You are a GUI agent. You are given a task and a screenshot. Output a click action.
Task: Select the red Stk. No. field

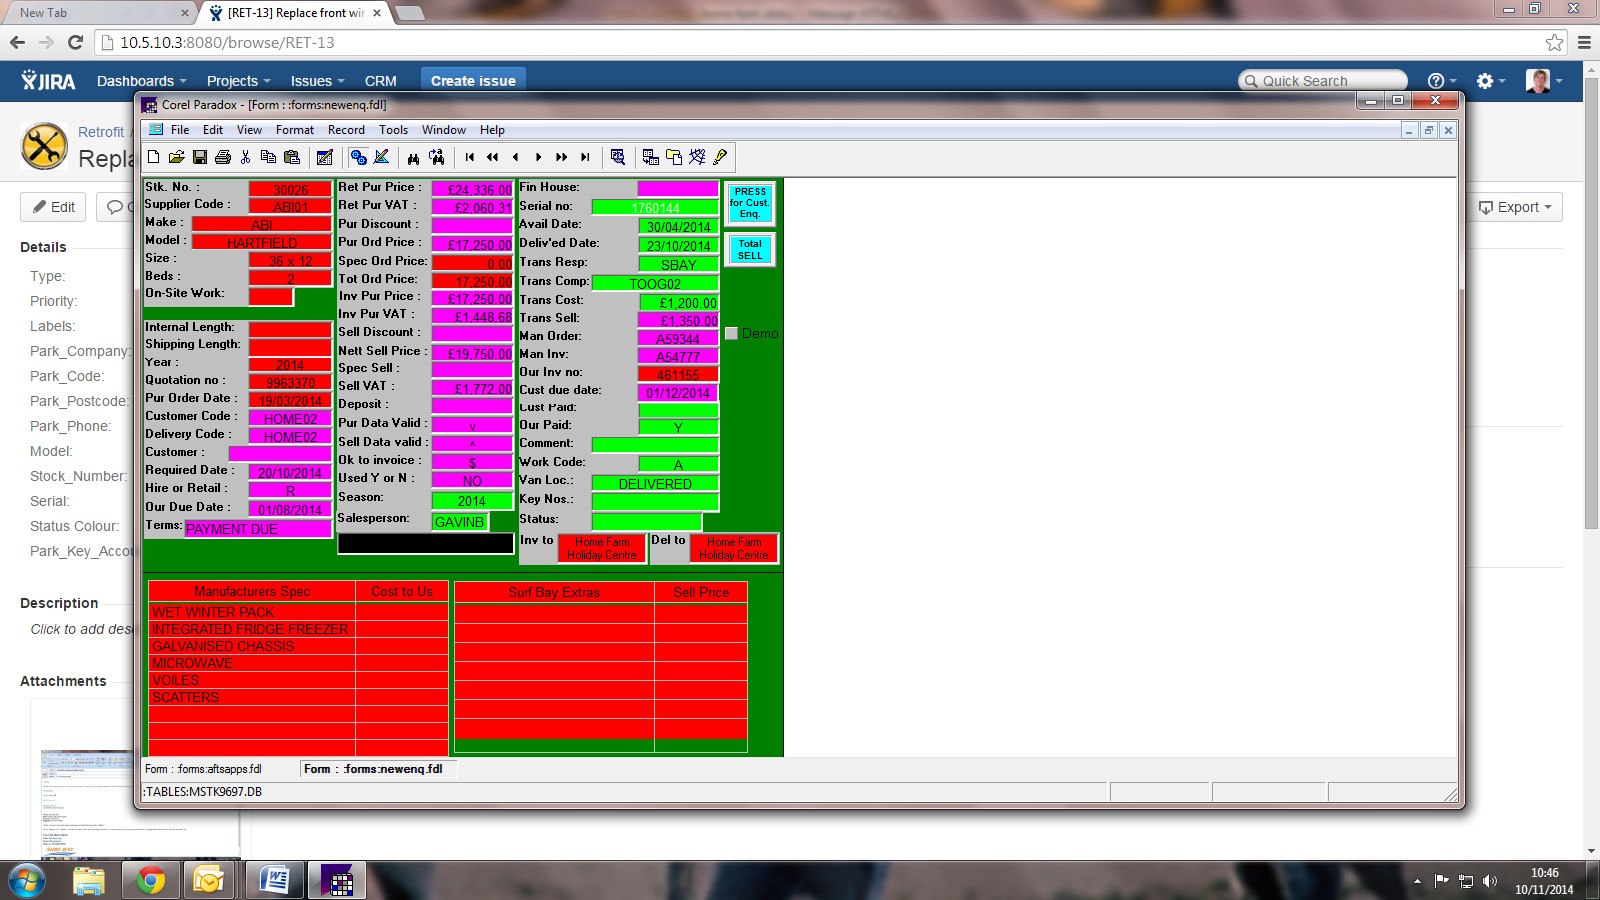290,189
